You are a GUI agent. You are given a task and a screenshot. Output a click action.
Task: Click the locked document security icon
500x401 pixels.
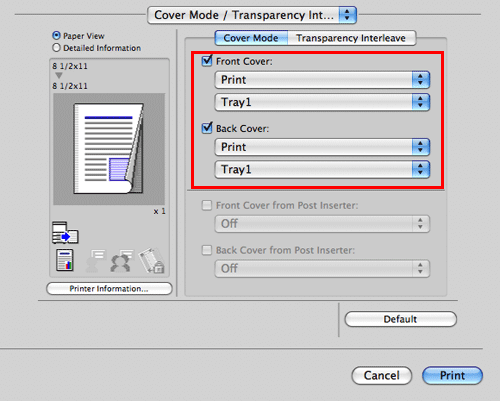tap(152, 260)
